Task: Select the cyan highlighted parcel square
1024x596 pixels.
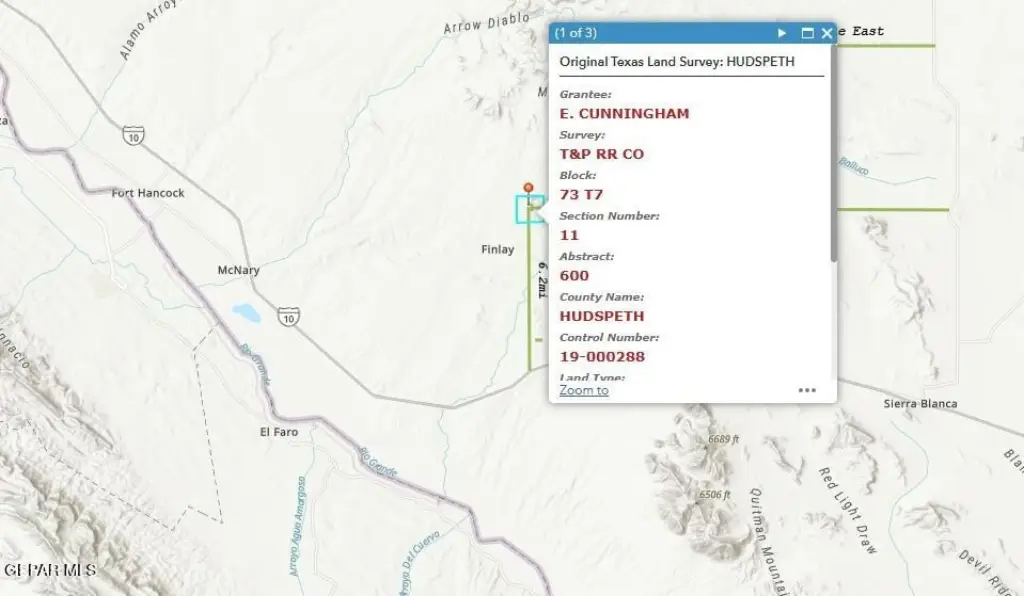Action: (527, 210)
